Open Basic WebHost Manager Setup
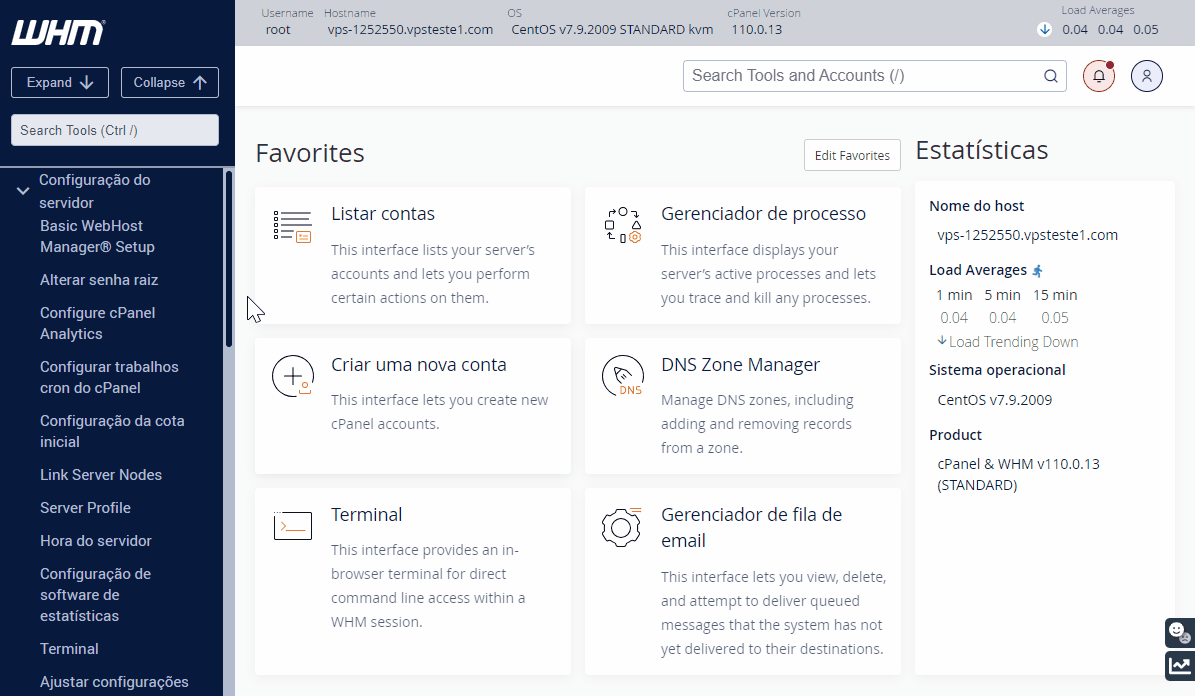 click(x=98, y=236)
